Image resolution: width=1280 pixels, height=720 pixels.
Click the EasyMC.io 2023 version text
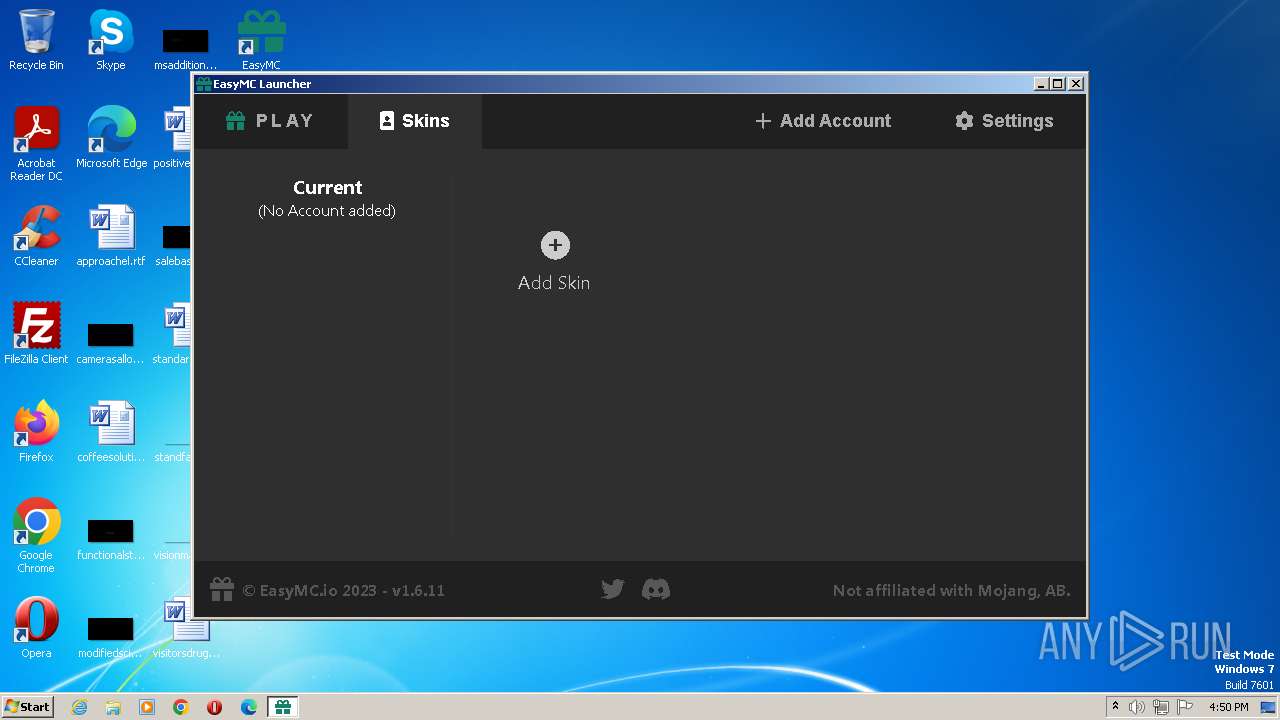click(x=344, y=591)
